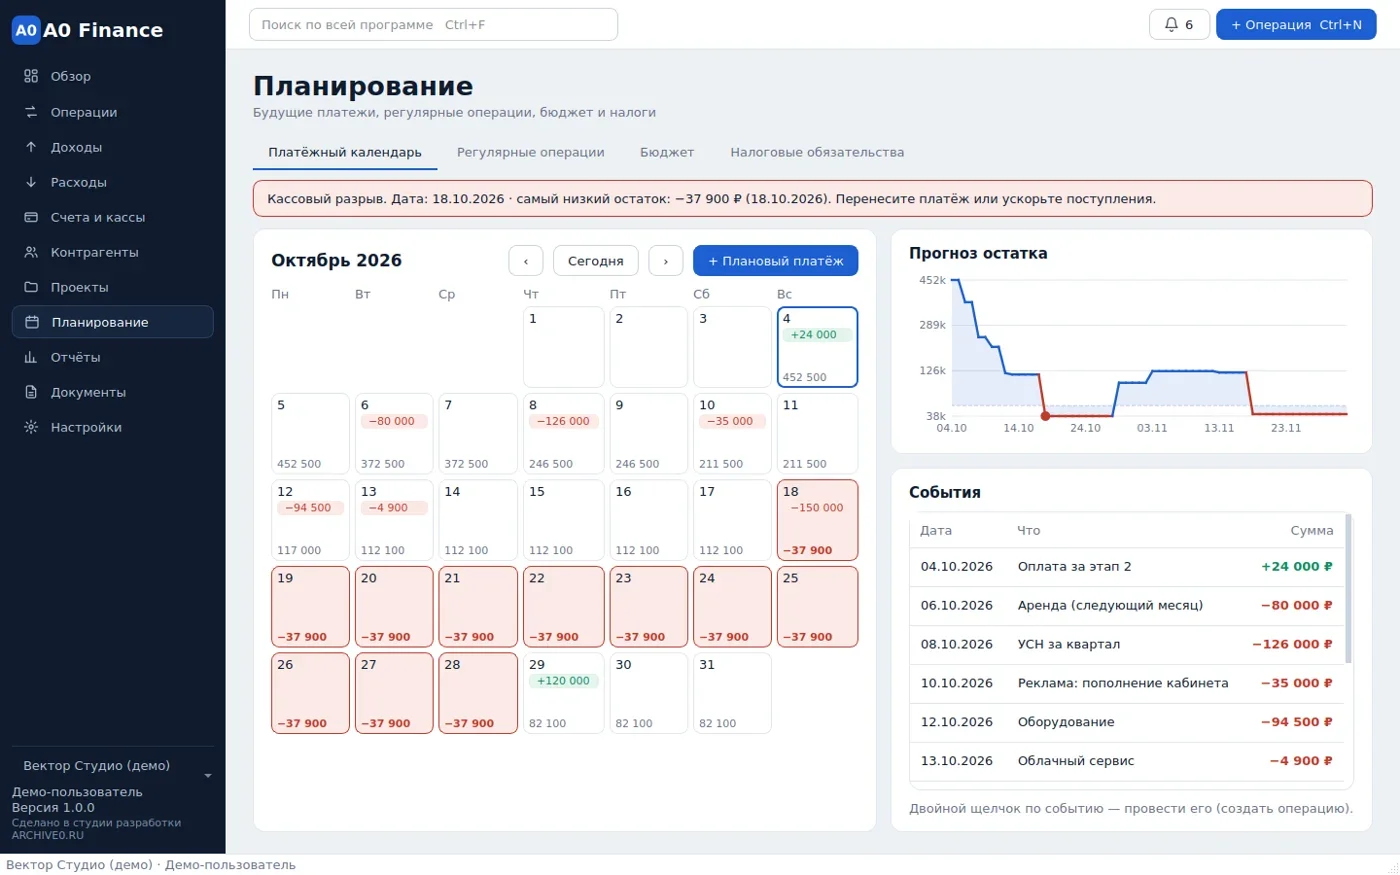Click the global search field
1400x875 pixels.
pyautogui.click(x=433, y=24)
